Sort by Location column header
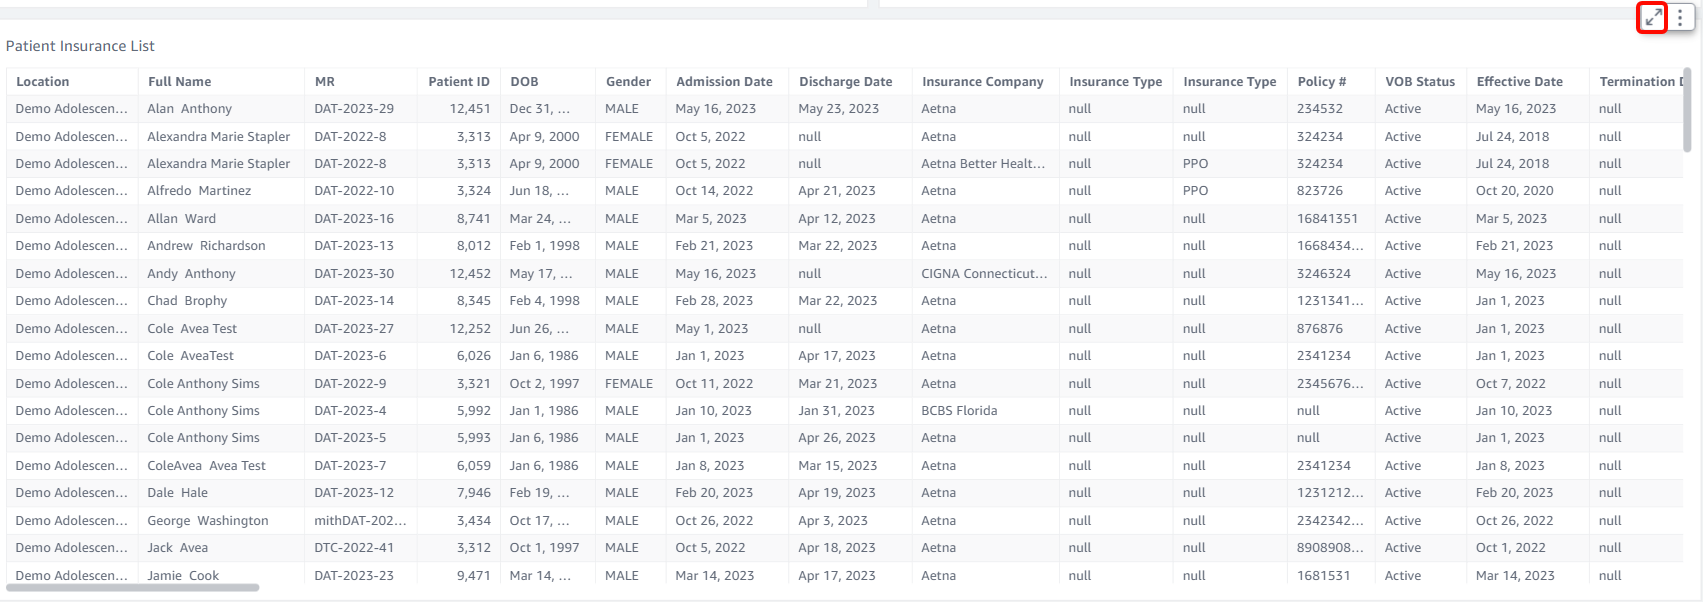Viewport: 1703px width, 608px height. coord(43,82)
